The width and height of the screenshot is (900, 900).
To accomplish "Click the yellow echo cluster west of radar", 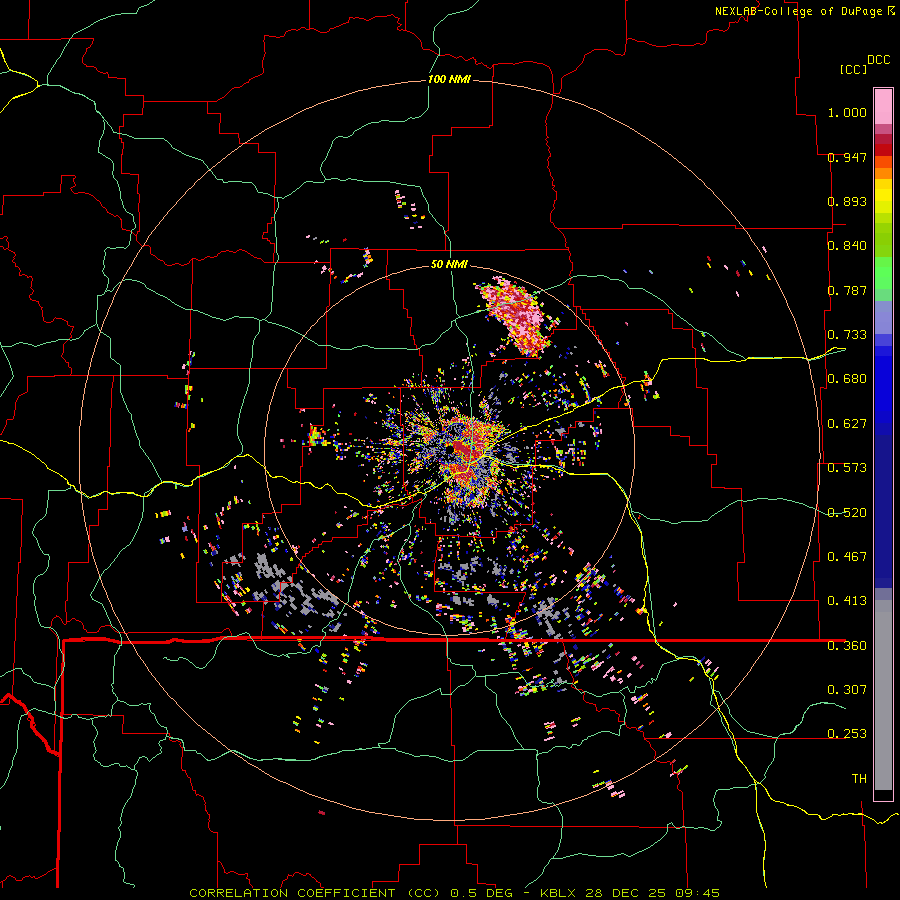I will click(316, 436).
